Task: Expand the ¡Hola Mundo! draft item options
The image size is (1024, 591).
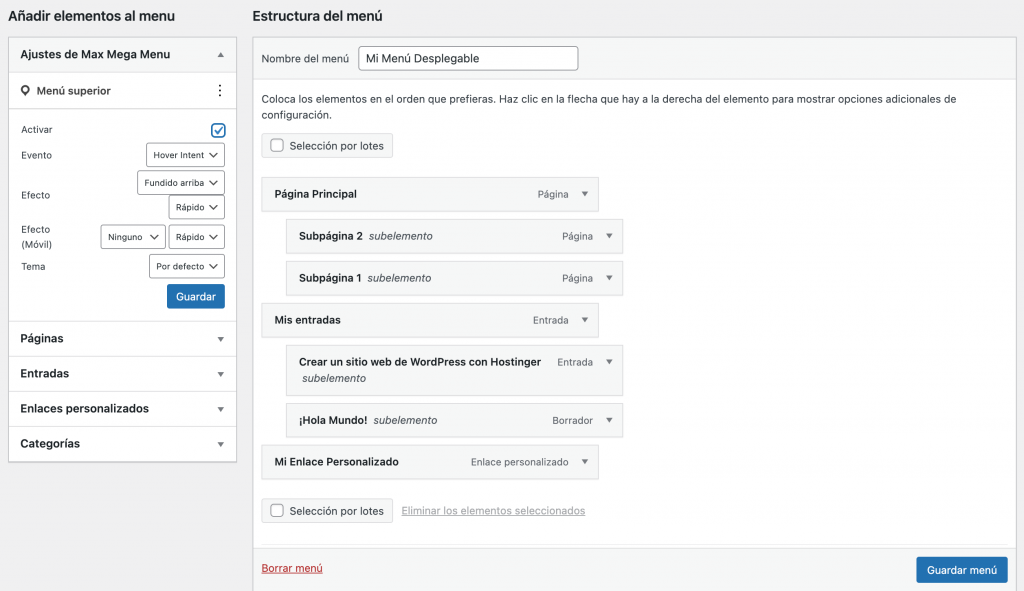Action: 610,420
